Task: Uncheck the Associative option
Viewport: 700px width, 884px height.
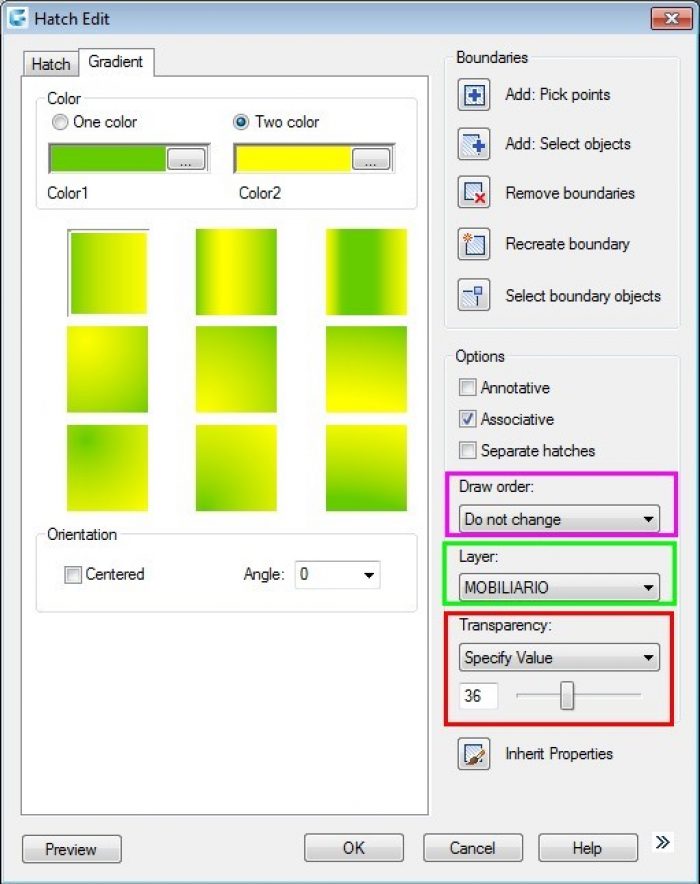Action: tap(467, 419)
